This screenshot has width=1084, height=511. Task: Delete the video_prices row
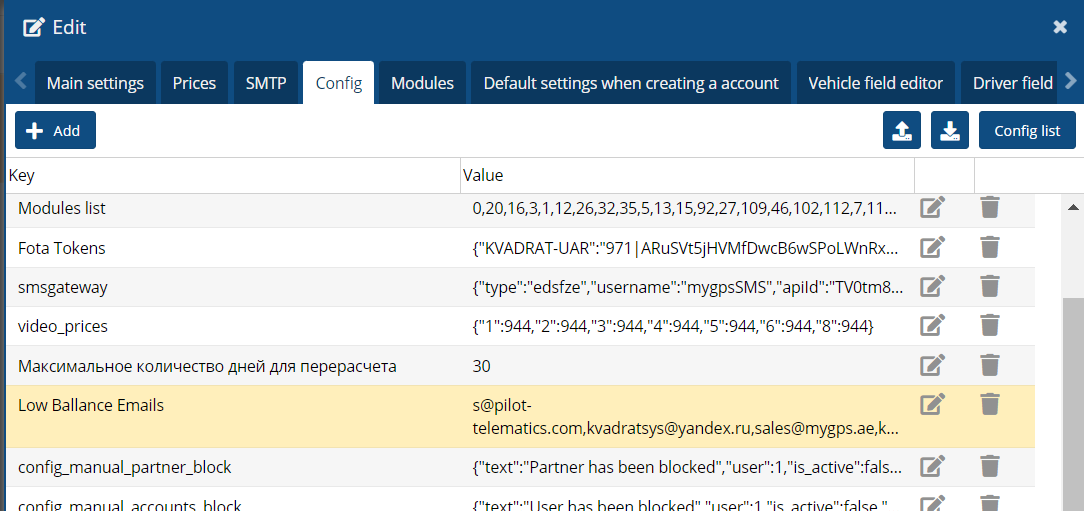[x=989, y=326]
